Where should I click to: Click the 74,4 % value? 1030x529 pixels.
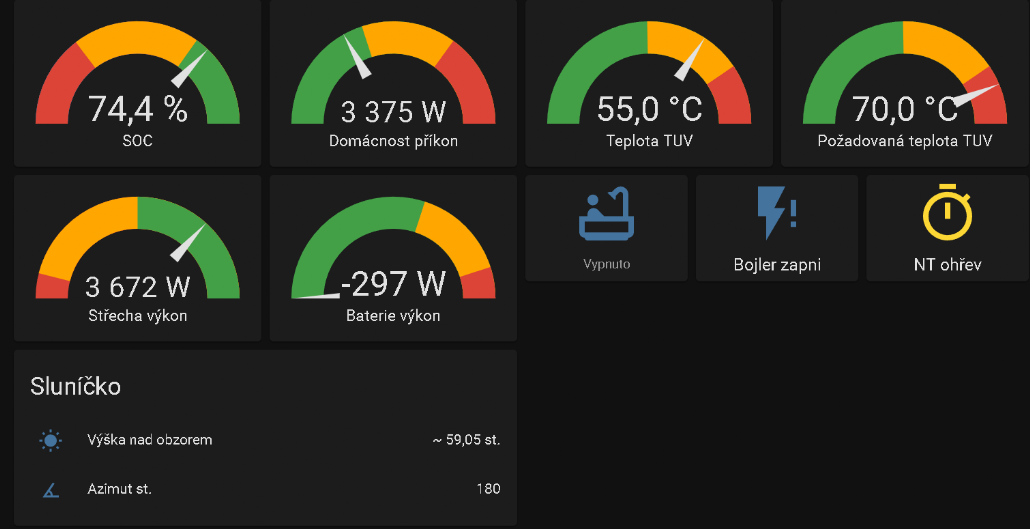[137, 109]
